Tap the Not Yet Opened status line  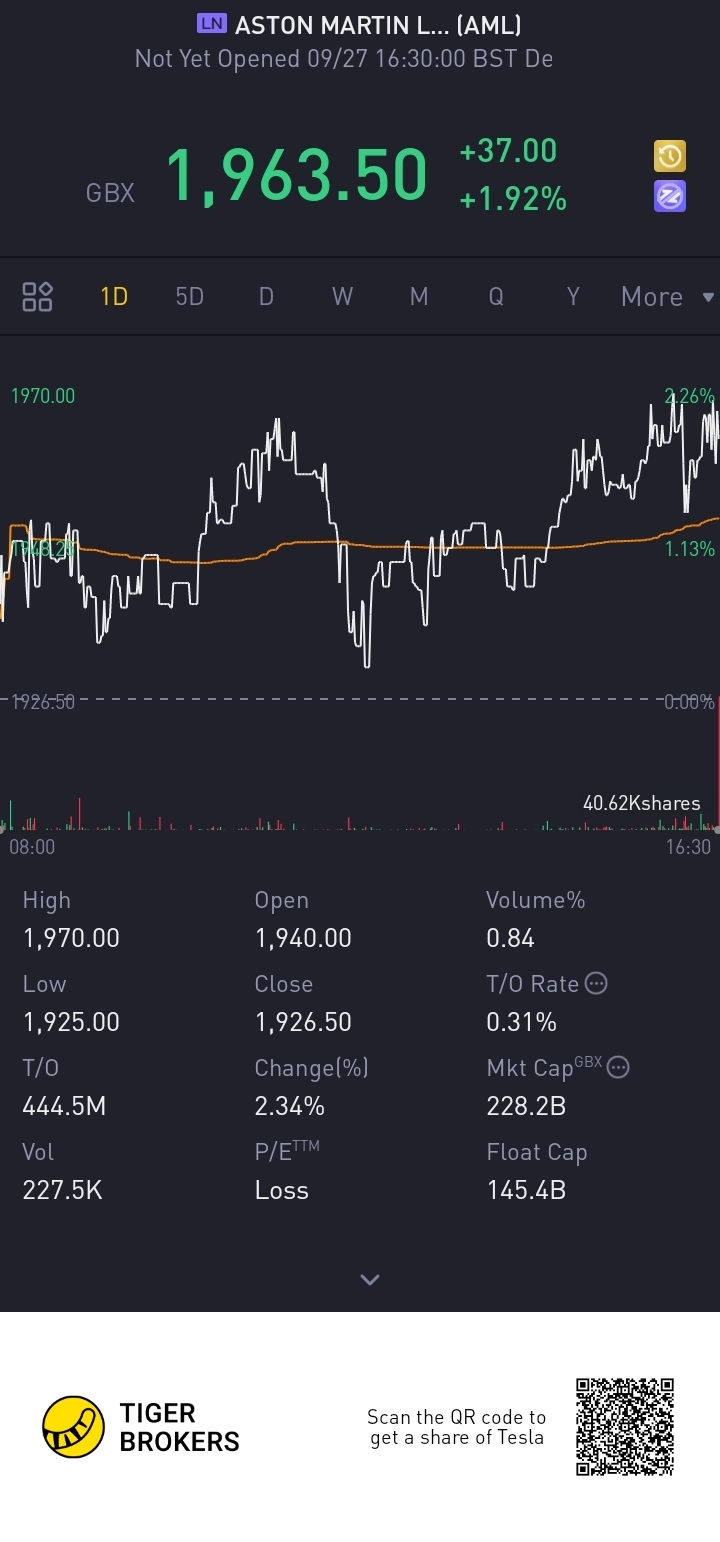[344, 59]
